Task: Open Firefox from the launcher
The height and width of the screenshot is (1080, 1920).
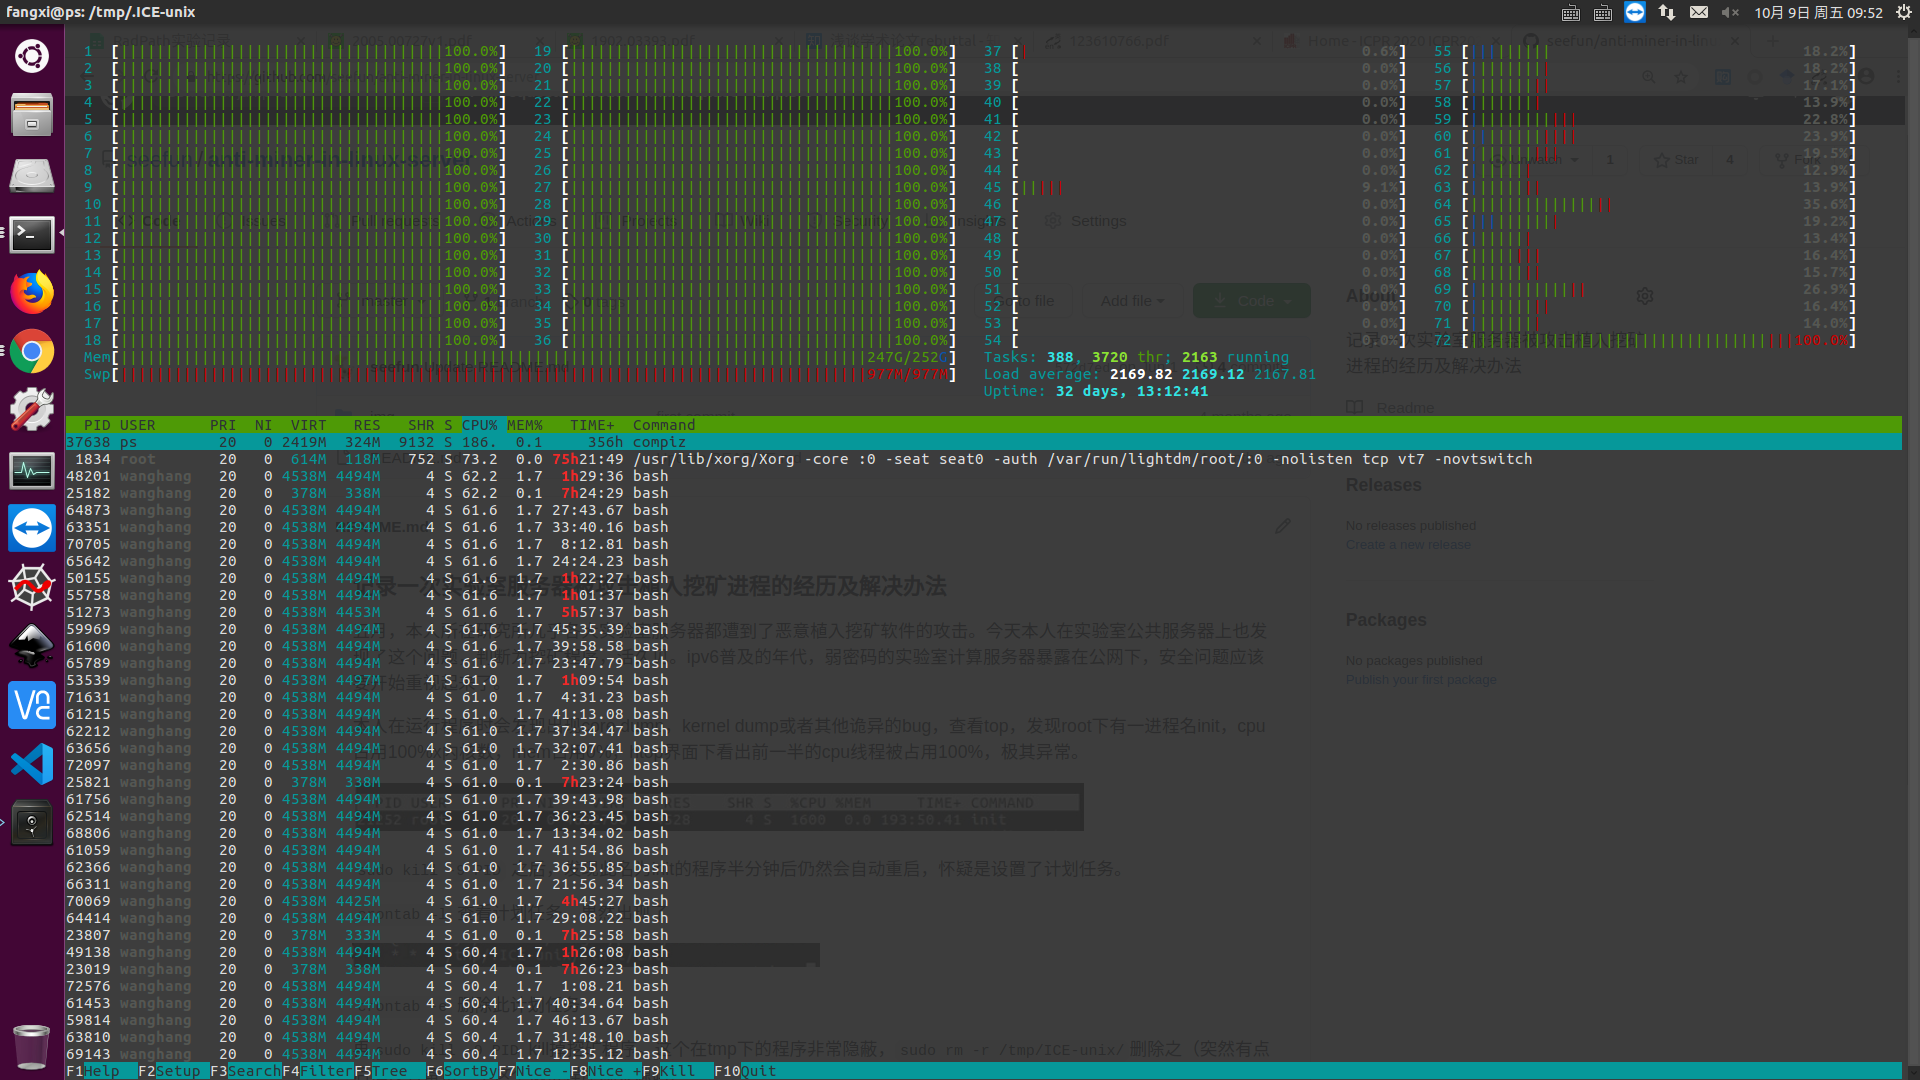Action: (32, 293)
